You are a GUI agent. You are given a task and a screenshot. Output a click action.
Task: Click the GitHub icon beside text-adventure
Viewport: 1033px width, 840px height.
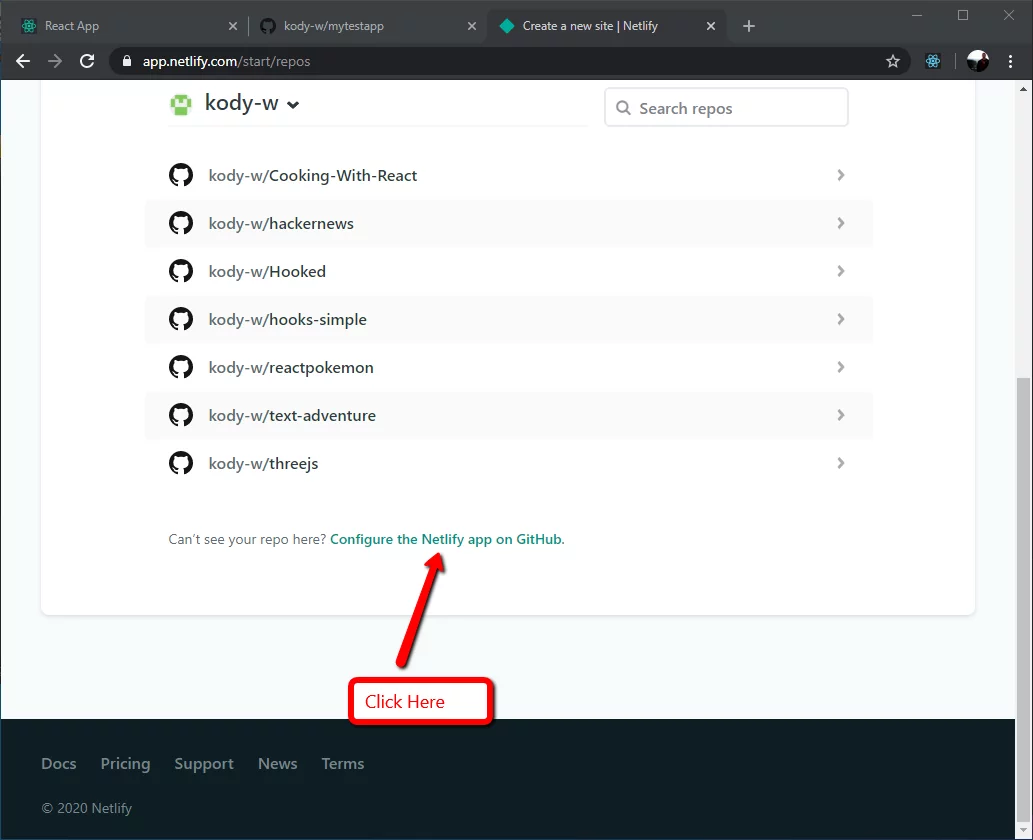[x=181, y=415]
